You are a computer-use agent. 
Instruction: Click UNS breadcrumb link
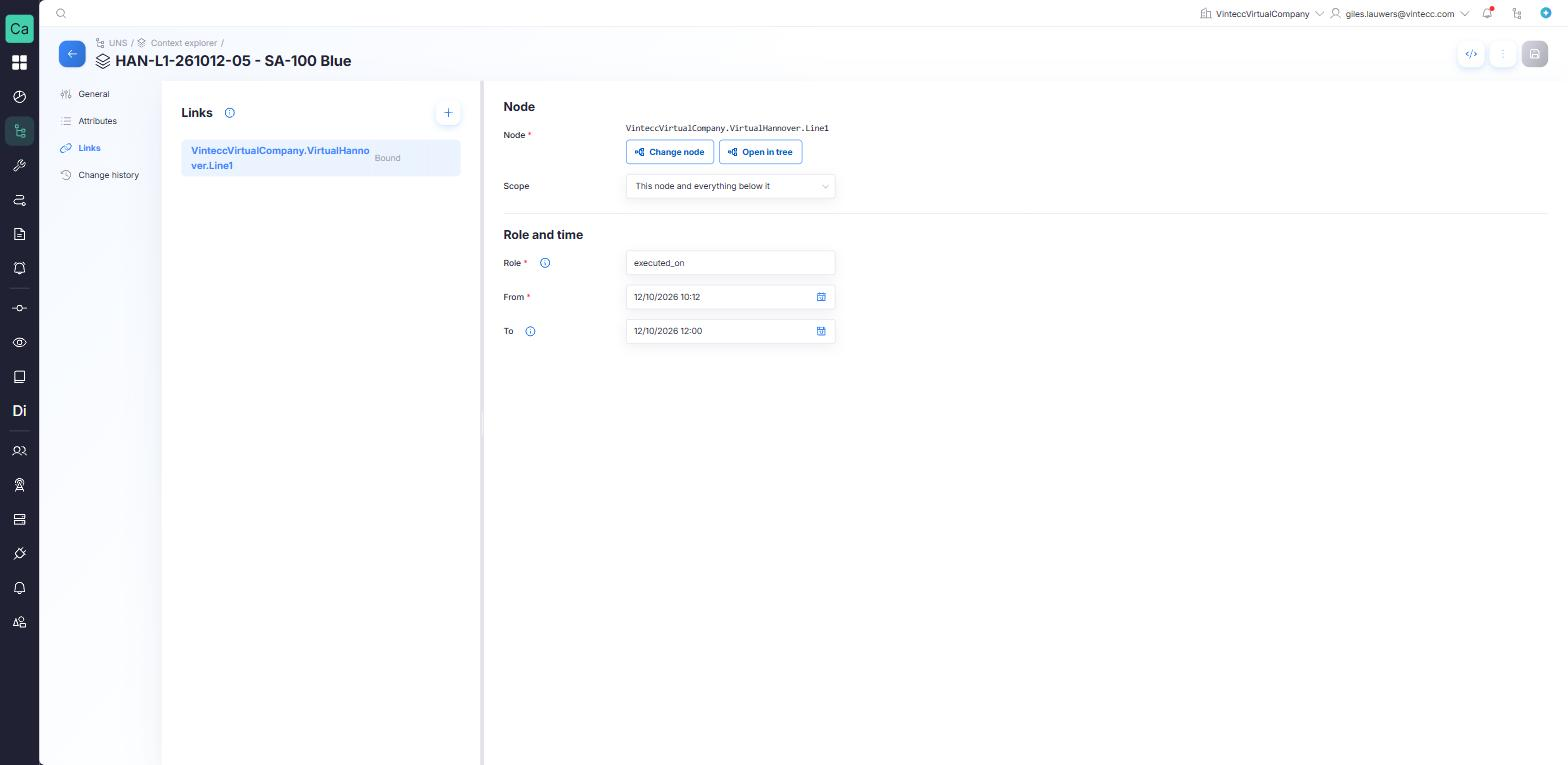tap(118, 43)
